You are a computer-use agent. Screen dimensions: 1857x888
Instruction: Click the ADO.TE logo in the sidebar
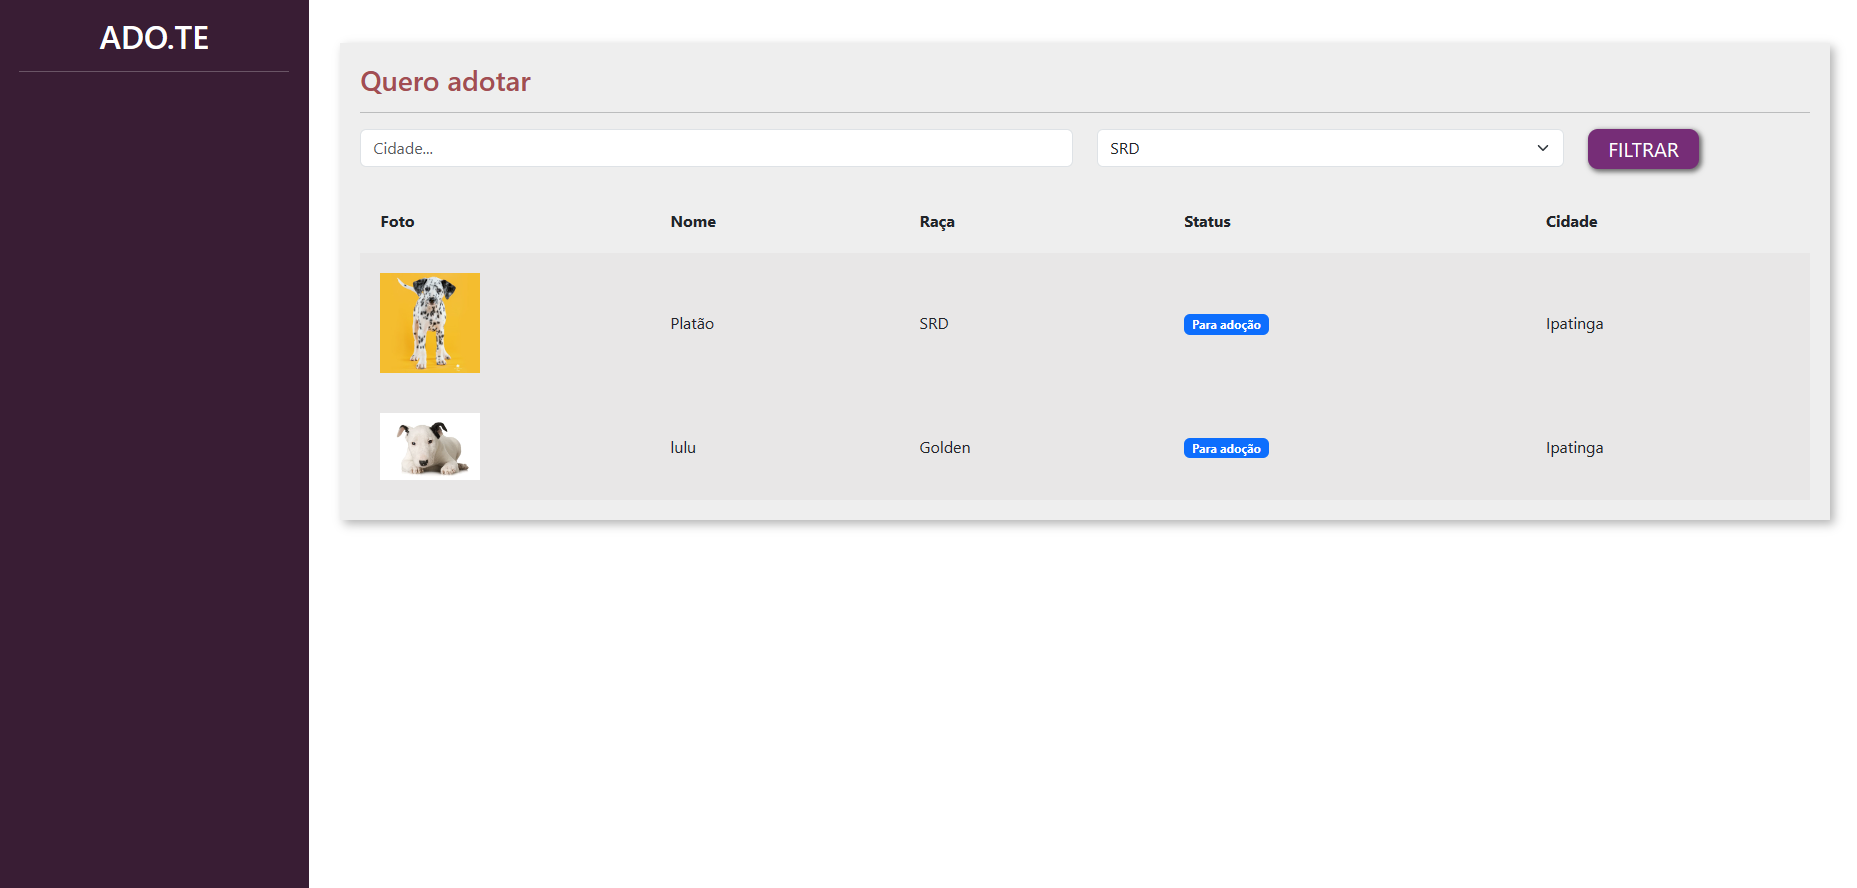coord(154,38)
